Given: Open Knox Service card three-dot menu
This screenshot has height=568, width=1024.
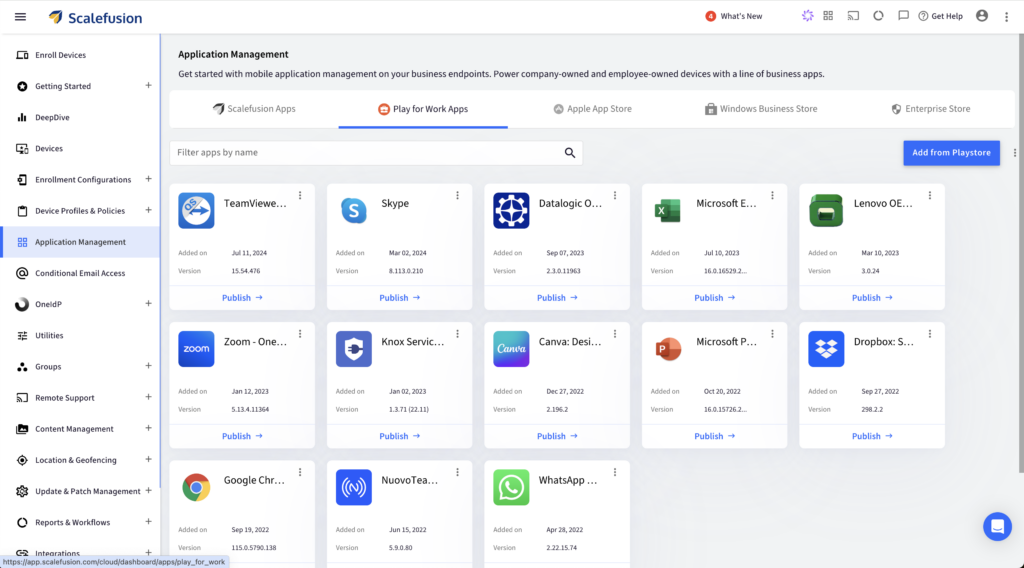Looking at the screenshot, I should click(458, 334).
